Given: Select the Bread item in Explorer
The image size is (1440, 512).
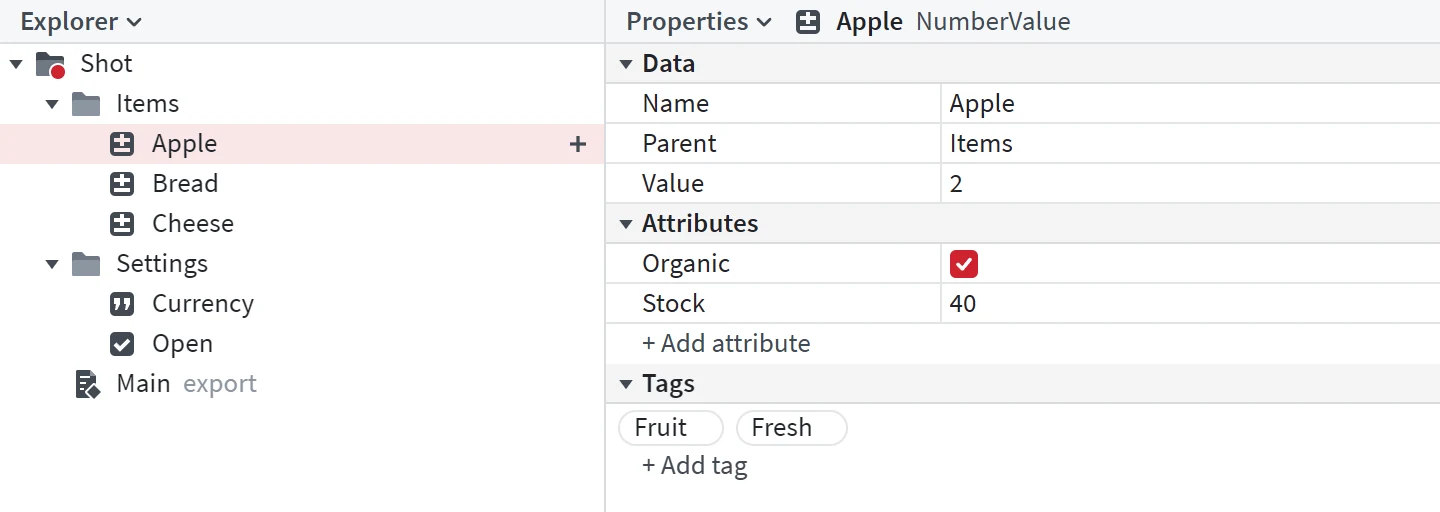Looking at the screenshot, I should click(302, 184).
